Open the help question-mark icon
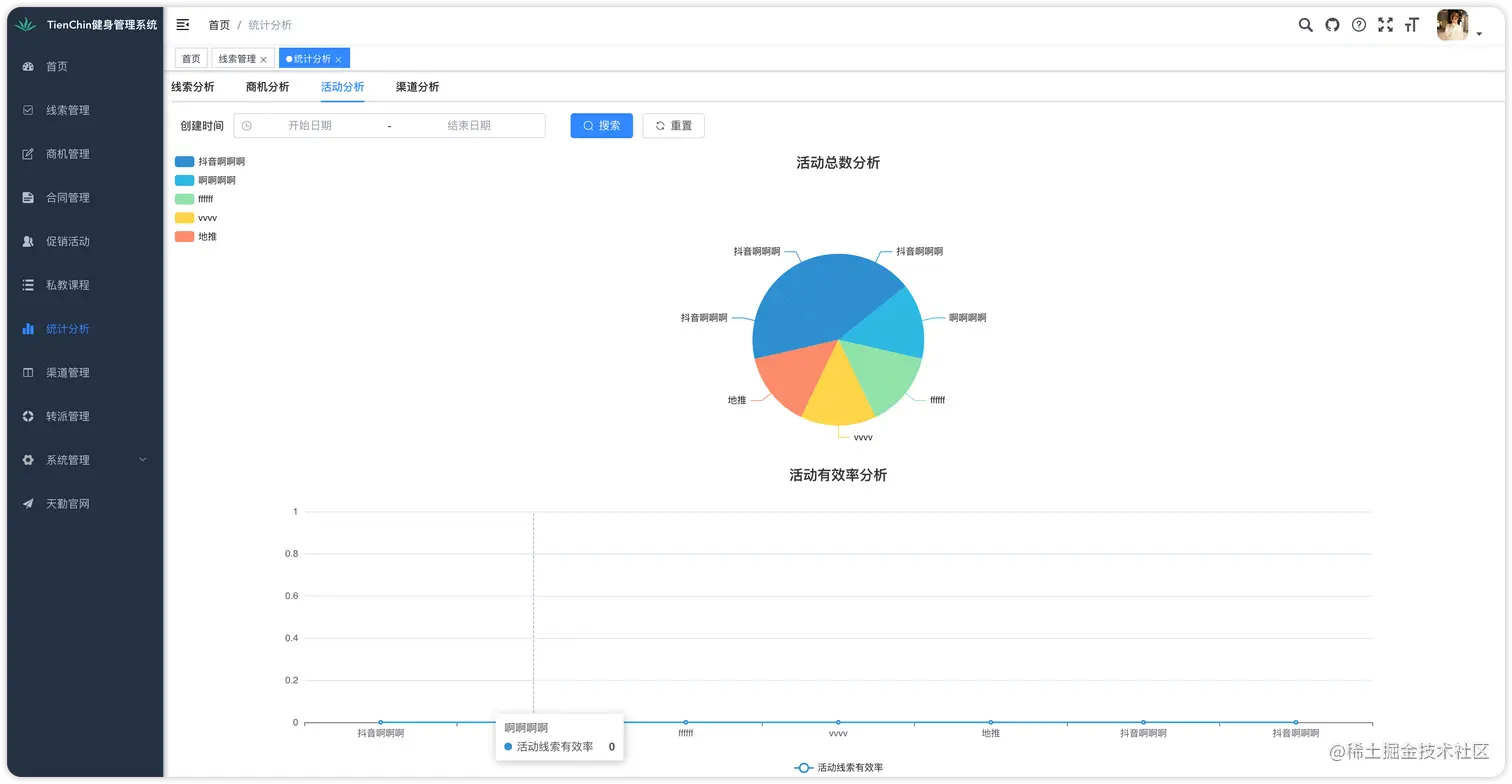The width and height of the screenshot is (1512, 784). [x=1358, y=25]
